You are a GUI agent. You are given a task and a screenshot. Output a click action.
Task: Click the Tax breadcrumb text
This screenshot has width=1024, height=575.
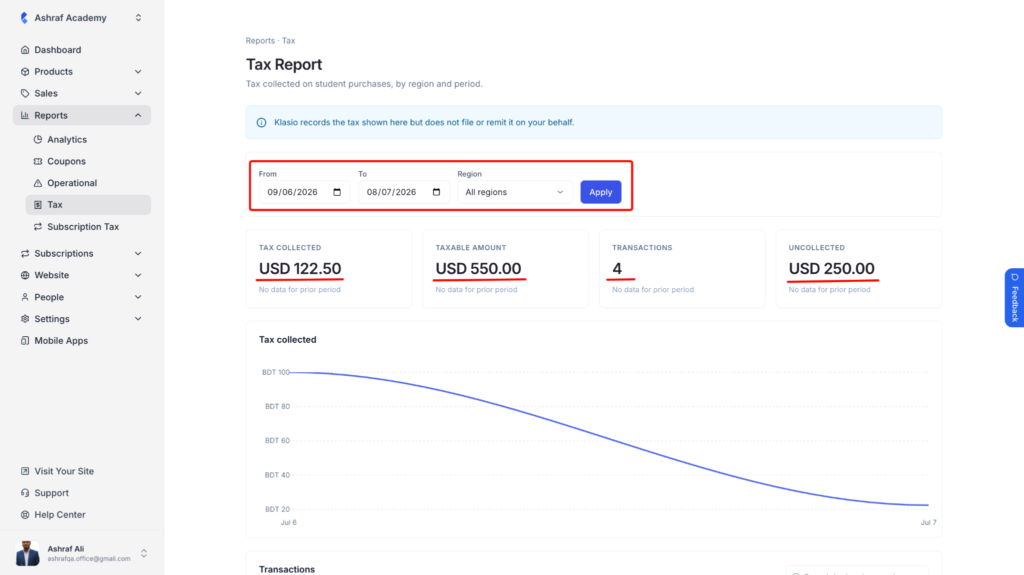(x=289, y=41)
